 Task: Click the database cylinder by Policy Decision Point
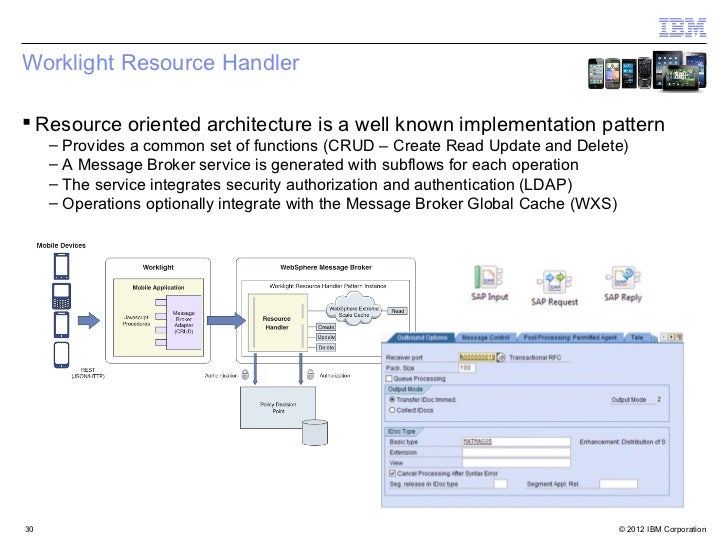click(x=315, y=432)
